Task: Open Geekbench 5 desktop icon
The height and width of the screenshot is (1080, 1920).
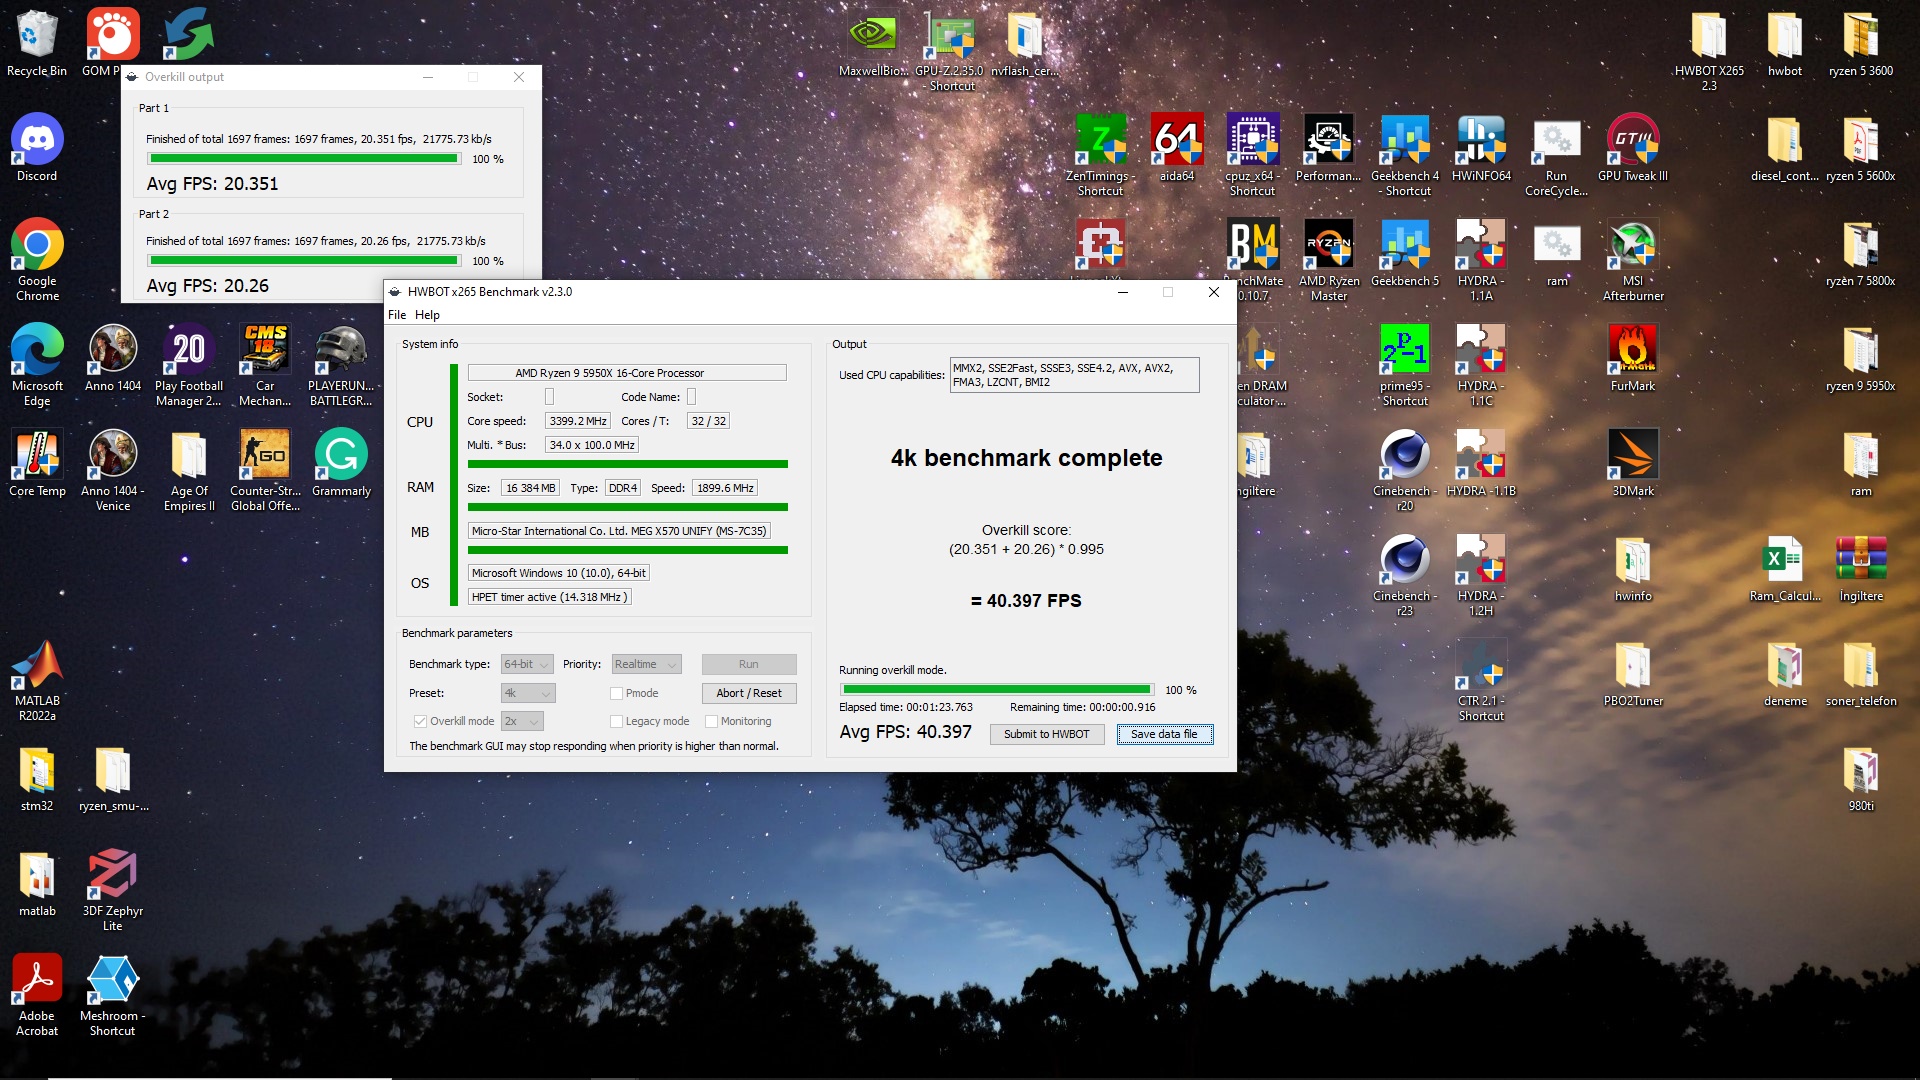Action: 1405,253
